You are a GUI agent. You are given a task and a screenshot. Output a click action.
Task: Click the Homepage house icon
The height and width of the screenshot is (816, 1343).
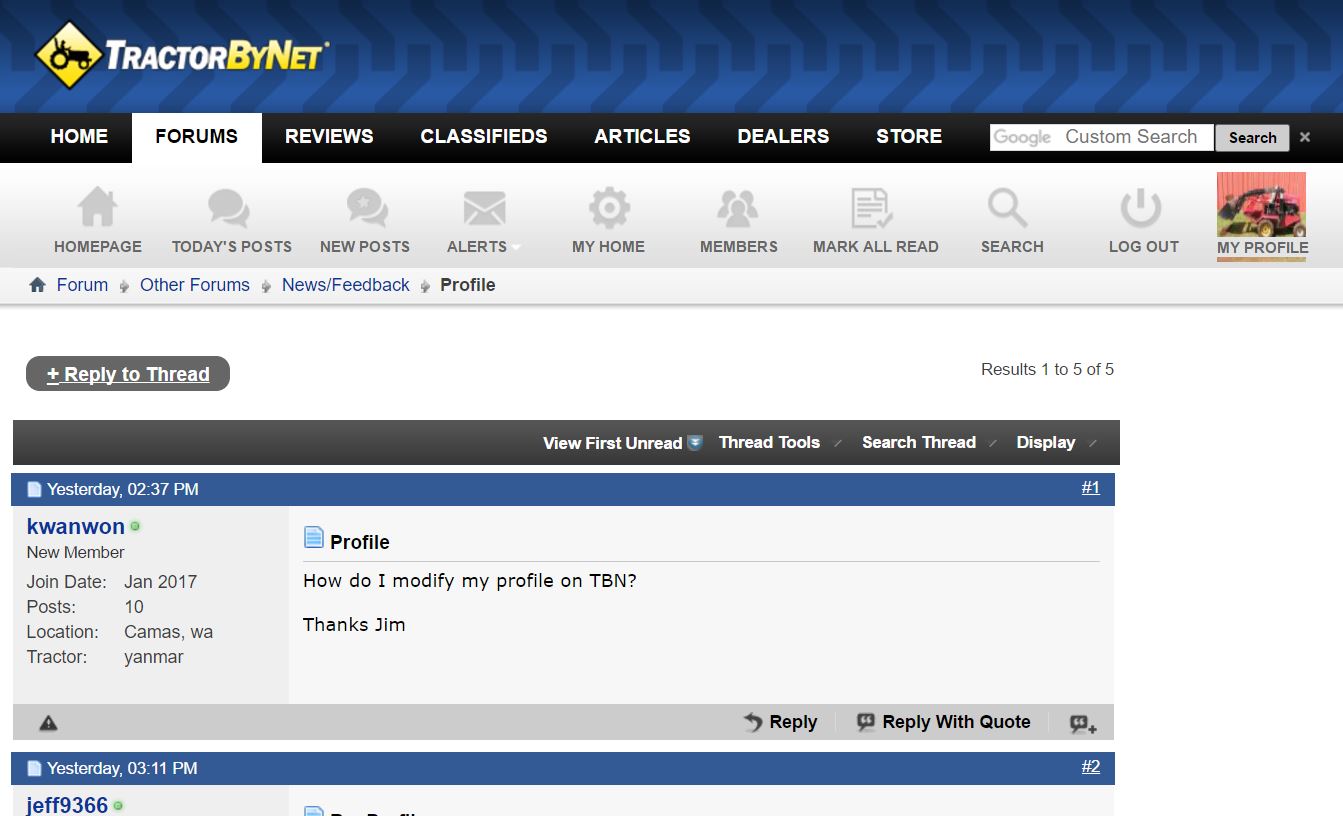coord(97,209)
